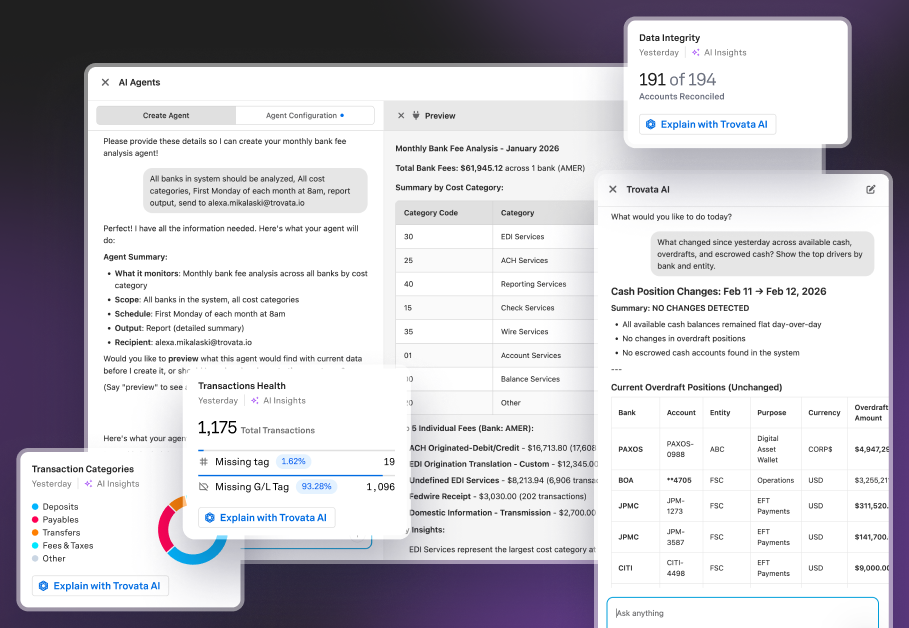Image resolution: width=909 pixels, height=628 pixels.
Task: Click the new chat edit icon
Action: 870,189
